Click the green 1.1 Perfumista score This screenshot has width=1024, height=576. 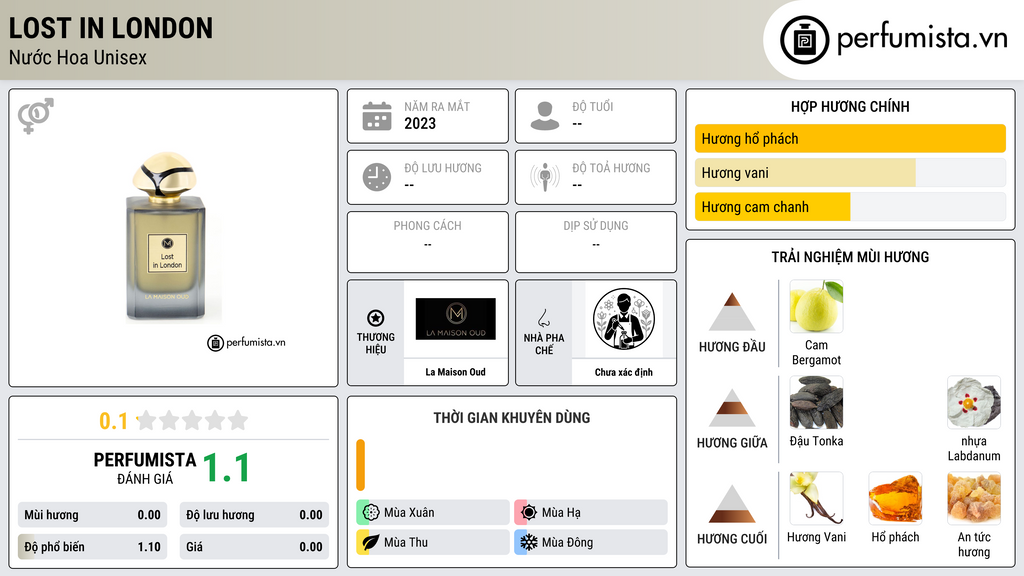226,468
